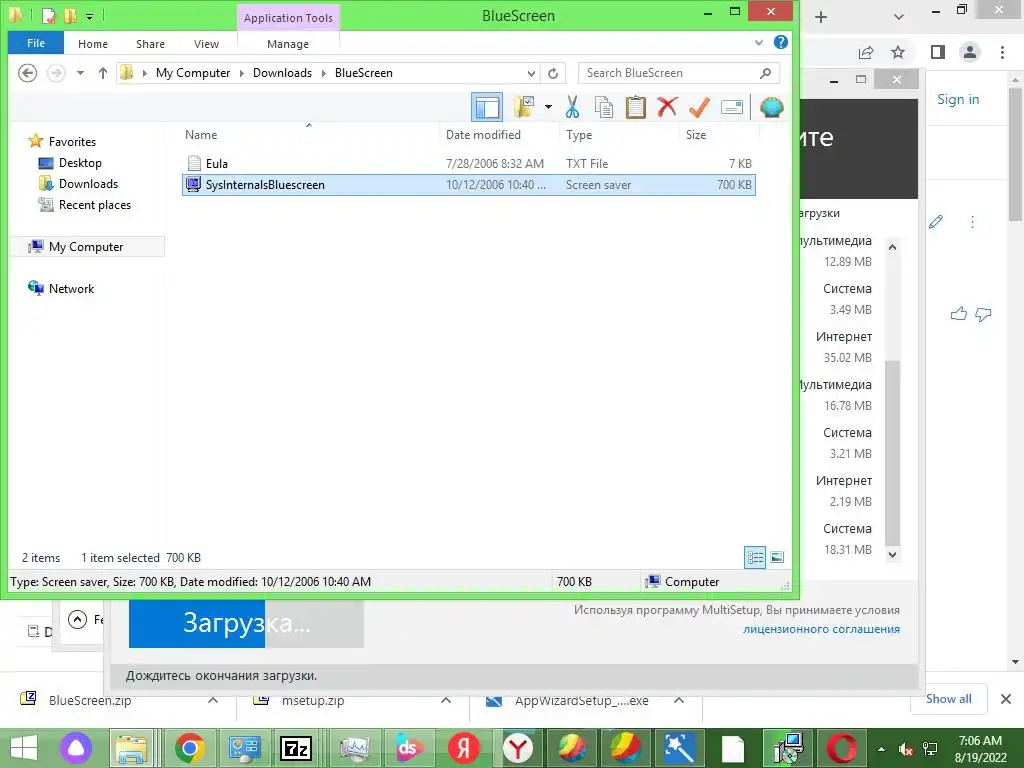This screenshot has height=768, width=1024.
Task: Open Opera from the taskbar
Action: tap(841, 748)
